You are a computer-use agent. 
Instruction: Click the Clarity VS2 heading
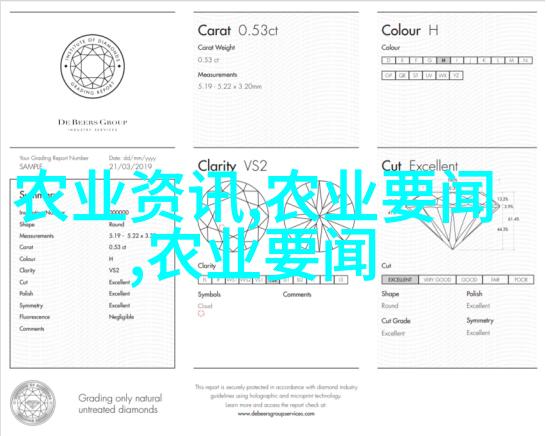[232, 166]
